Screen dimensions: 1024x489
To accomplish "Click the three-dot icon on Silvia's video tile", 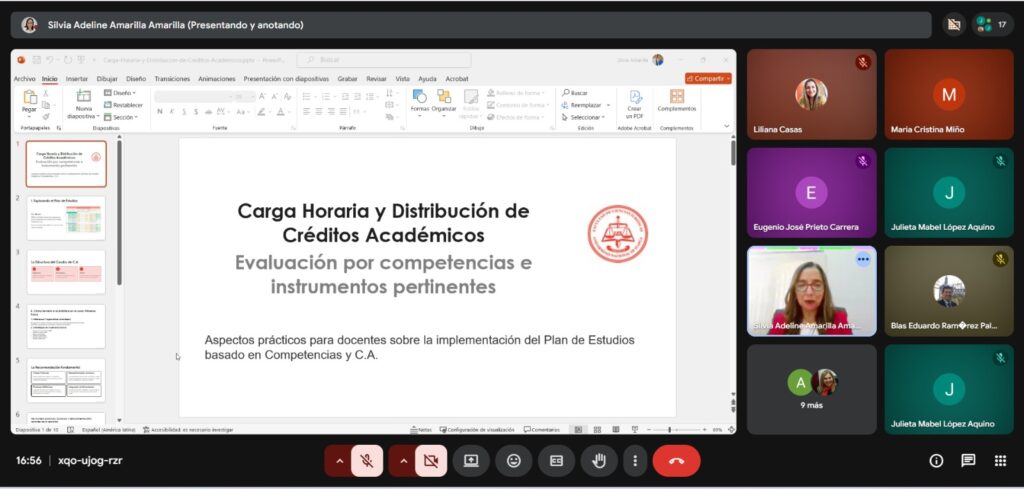I will pos(862,259).
